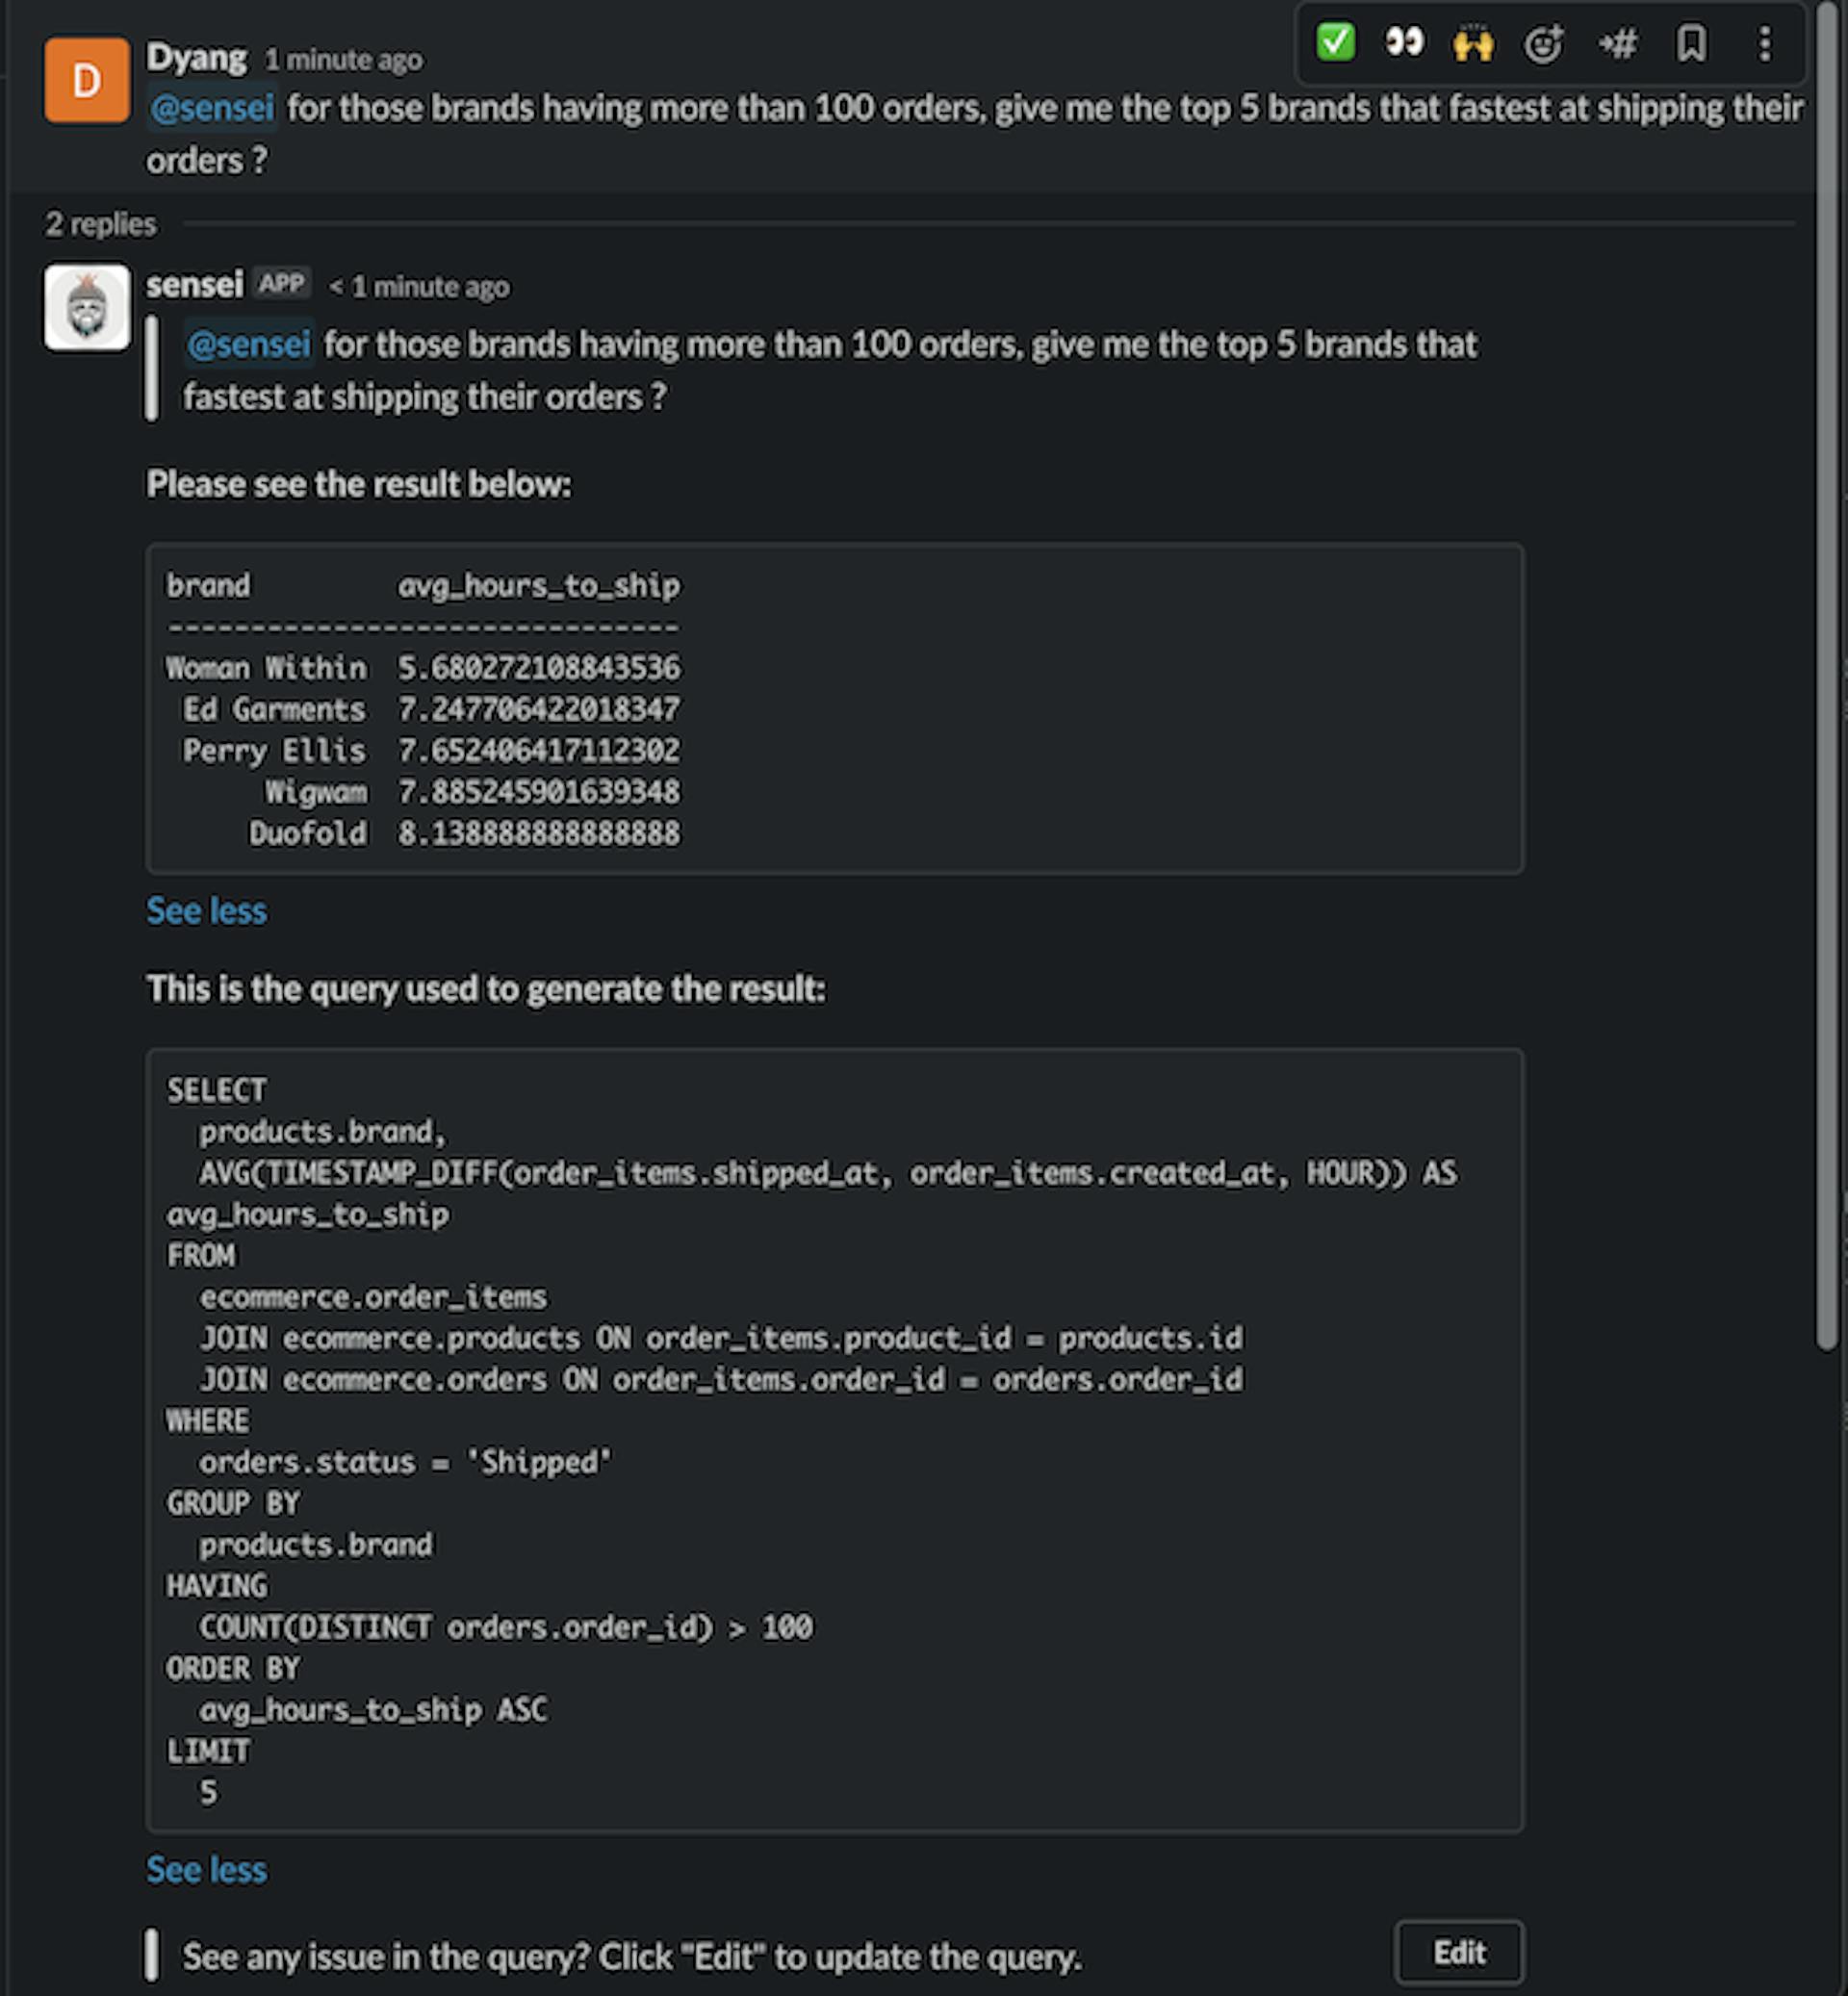The width and height of the screenshot is (1848, 1996).
Task: React with the green checkmark emoji
Action: pyautogui.click(x=1335, y=43)
